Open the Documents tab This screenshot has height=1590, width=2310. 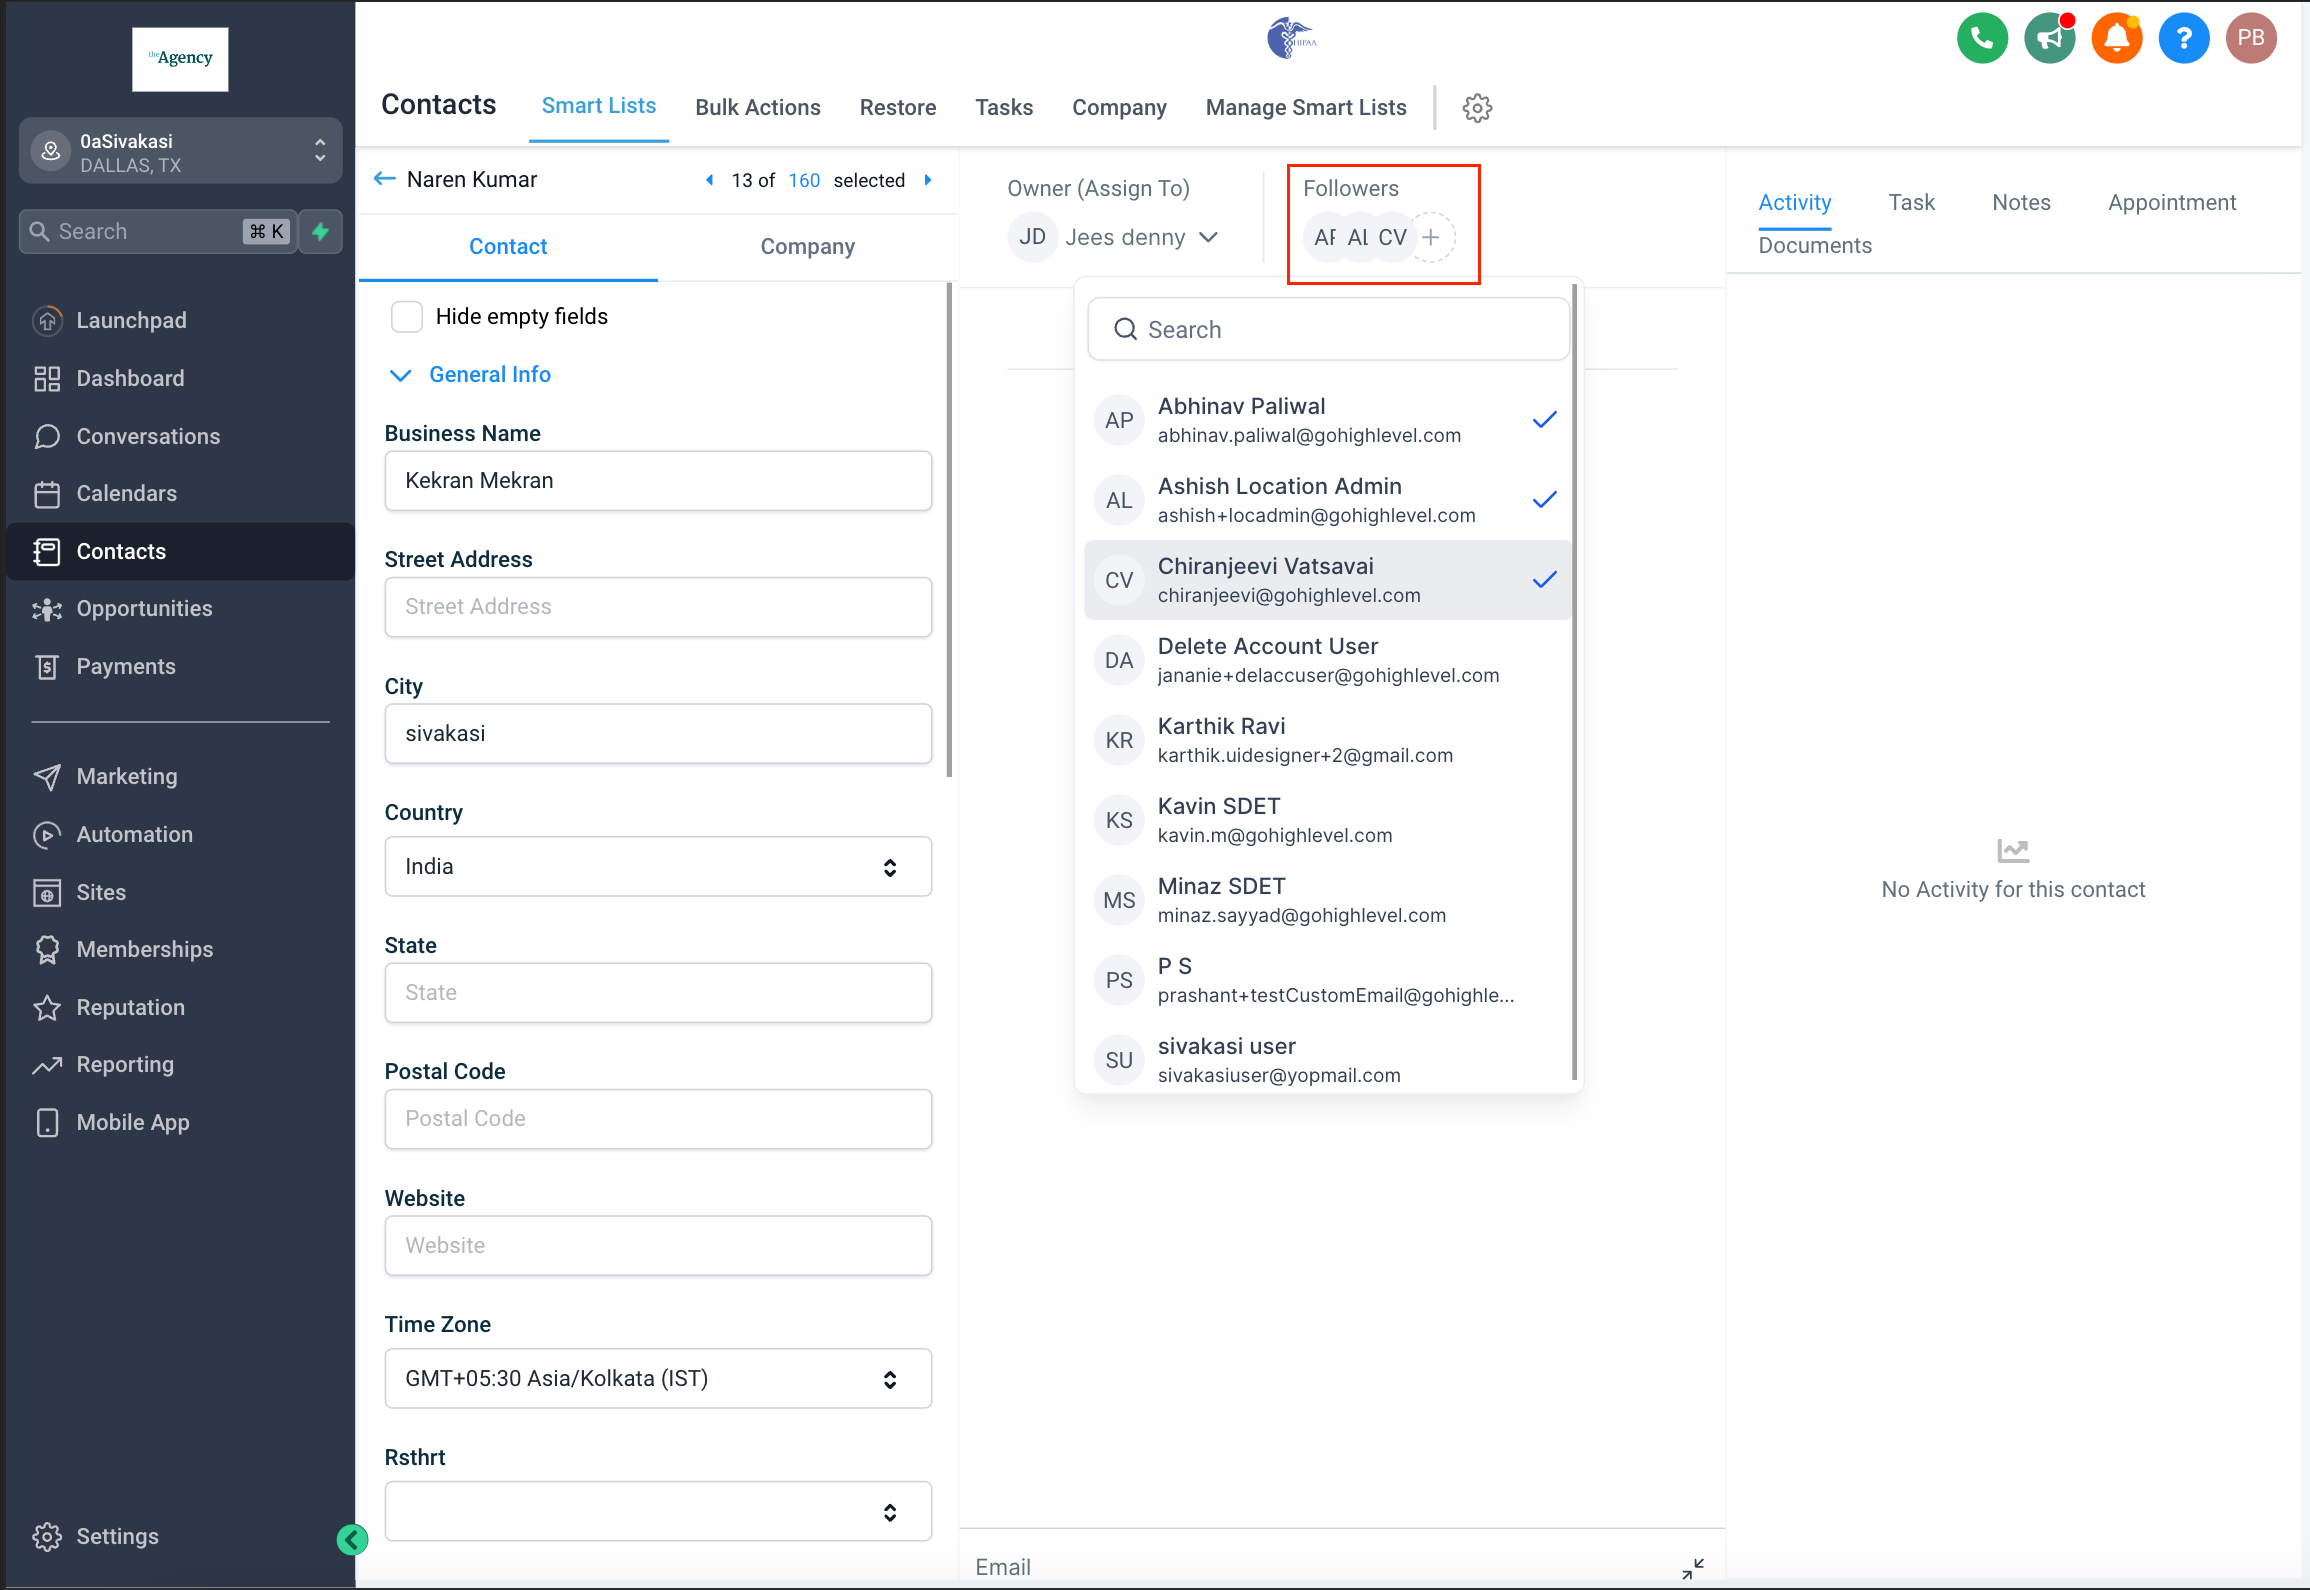pyautogui.click(x=1815, y=246)
